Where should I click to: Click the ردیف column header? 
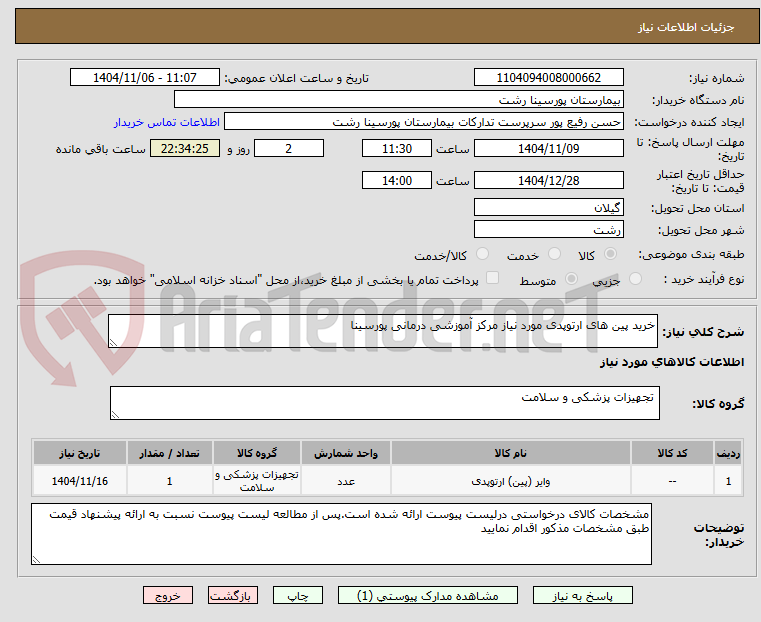(728, 453)
